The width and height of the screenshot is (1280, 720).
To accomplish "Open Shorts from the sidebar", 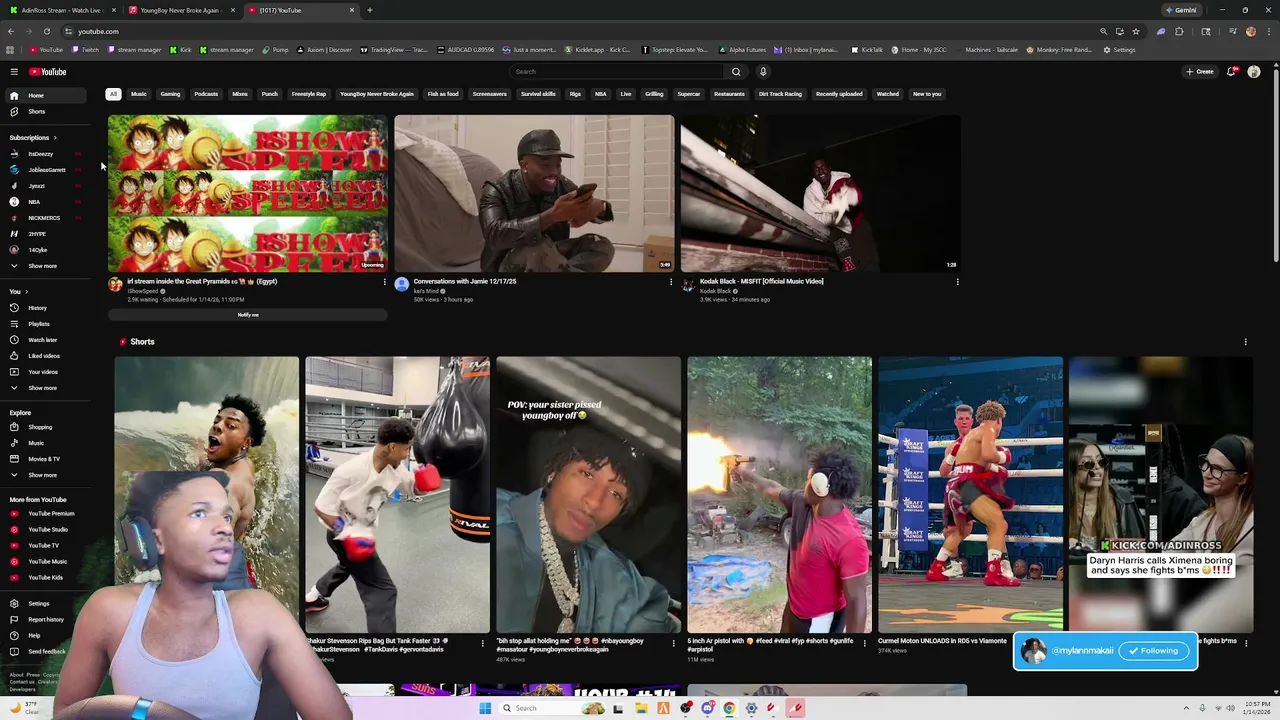I will 48,111.
